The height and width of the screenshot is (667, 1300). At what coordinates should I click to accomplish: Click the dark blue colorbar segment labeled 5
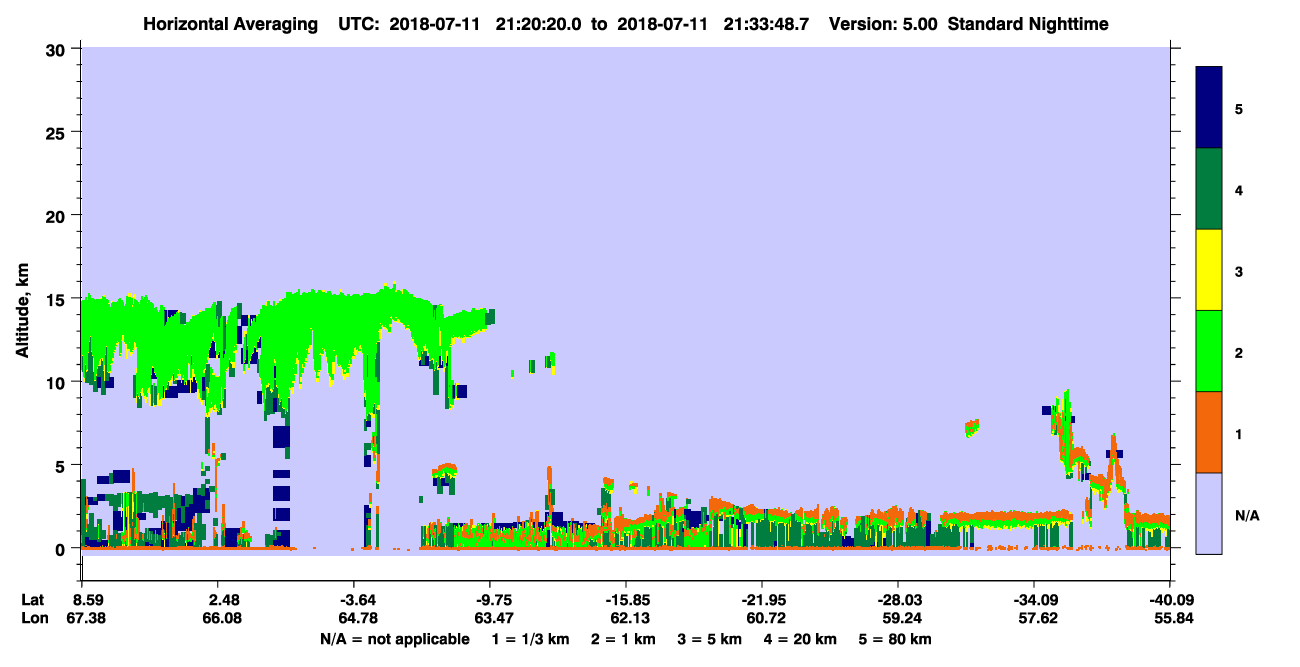[x=1209, y=107]
